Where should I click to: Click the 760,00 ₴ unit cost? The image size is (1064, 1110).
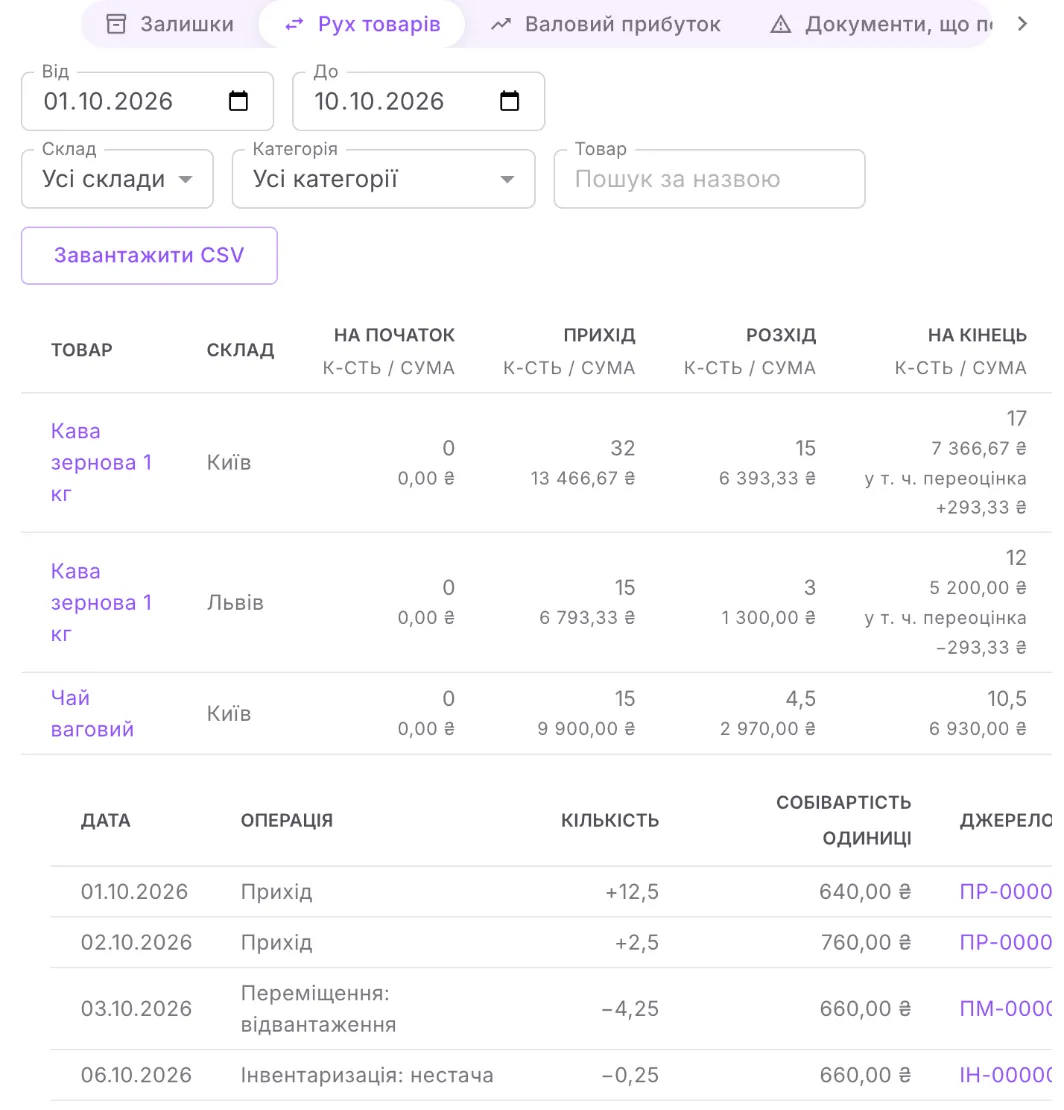866,942
